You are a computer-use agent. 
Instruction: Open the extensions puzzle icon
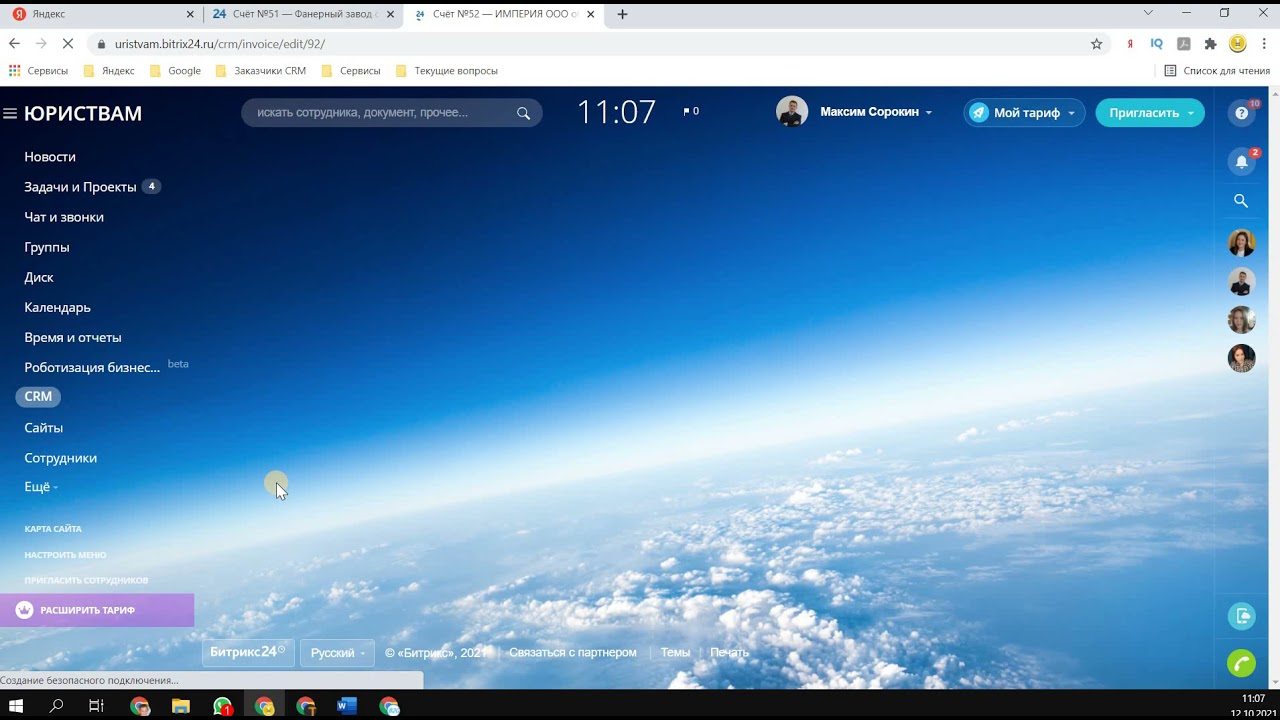[1210, 44]
